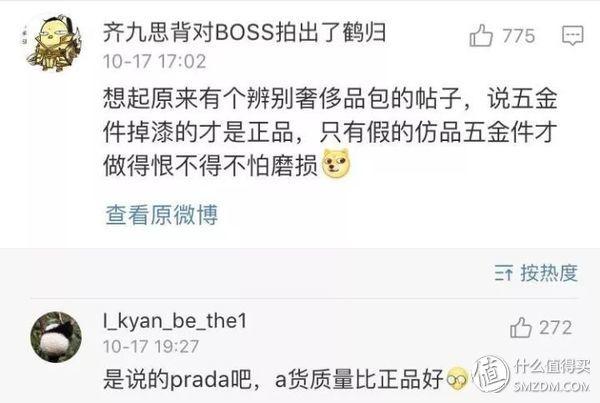Click the main comment text about 奢侈品包
Screen dimensions: 600x403
[330, 132]
